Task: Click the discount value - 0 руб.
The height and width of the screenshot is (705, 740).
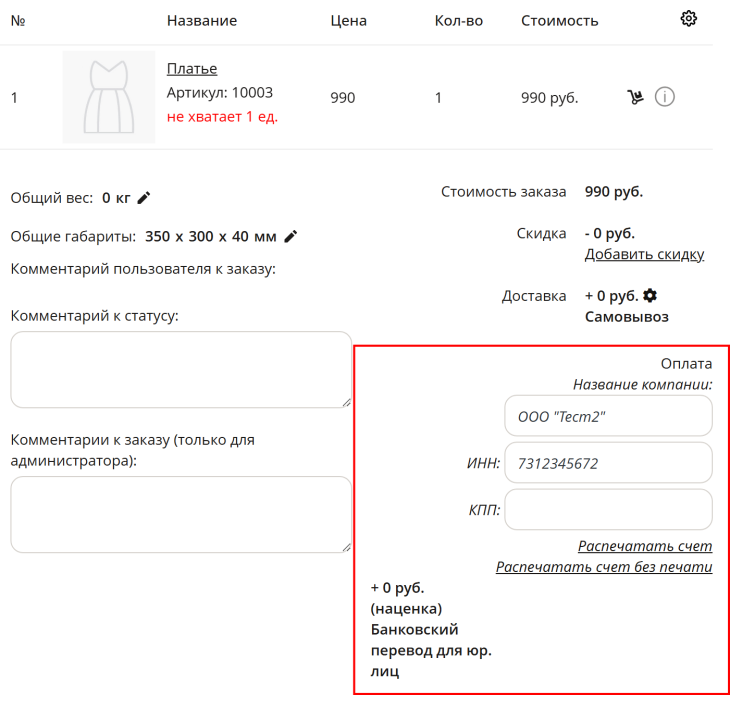Action: tap(610, 233)
